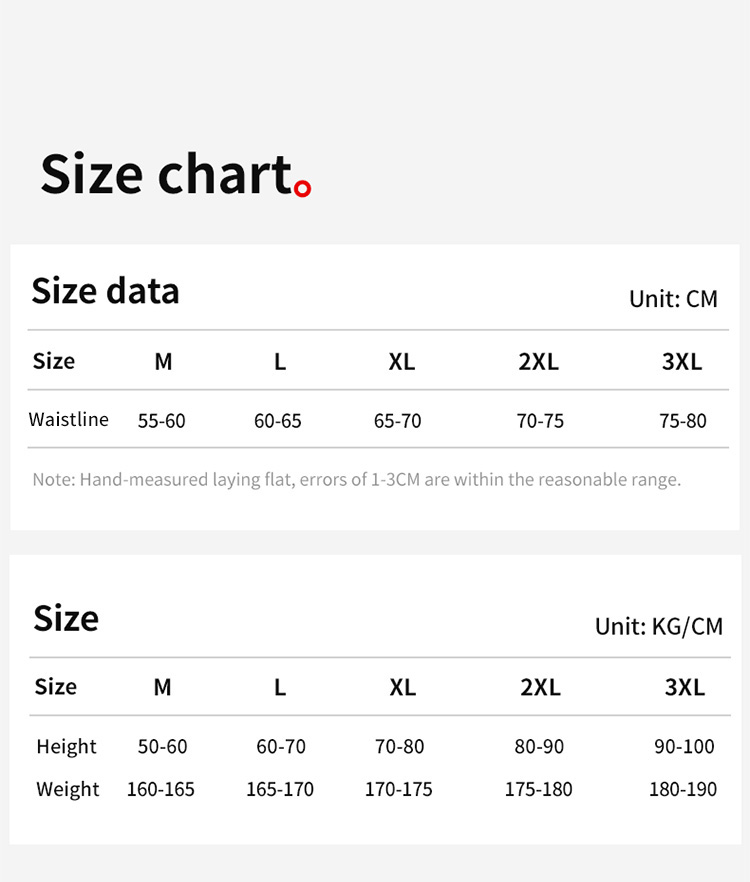The image size is (750, 882).
Task: Select waistline value 75-80
Action: [x=683, y=421]
